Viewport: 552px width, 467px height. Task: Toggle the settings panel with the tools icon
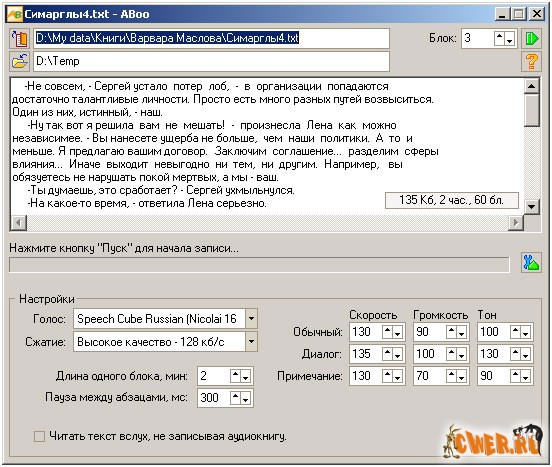531,263
